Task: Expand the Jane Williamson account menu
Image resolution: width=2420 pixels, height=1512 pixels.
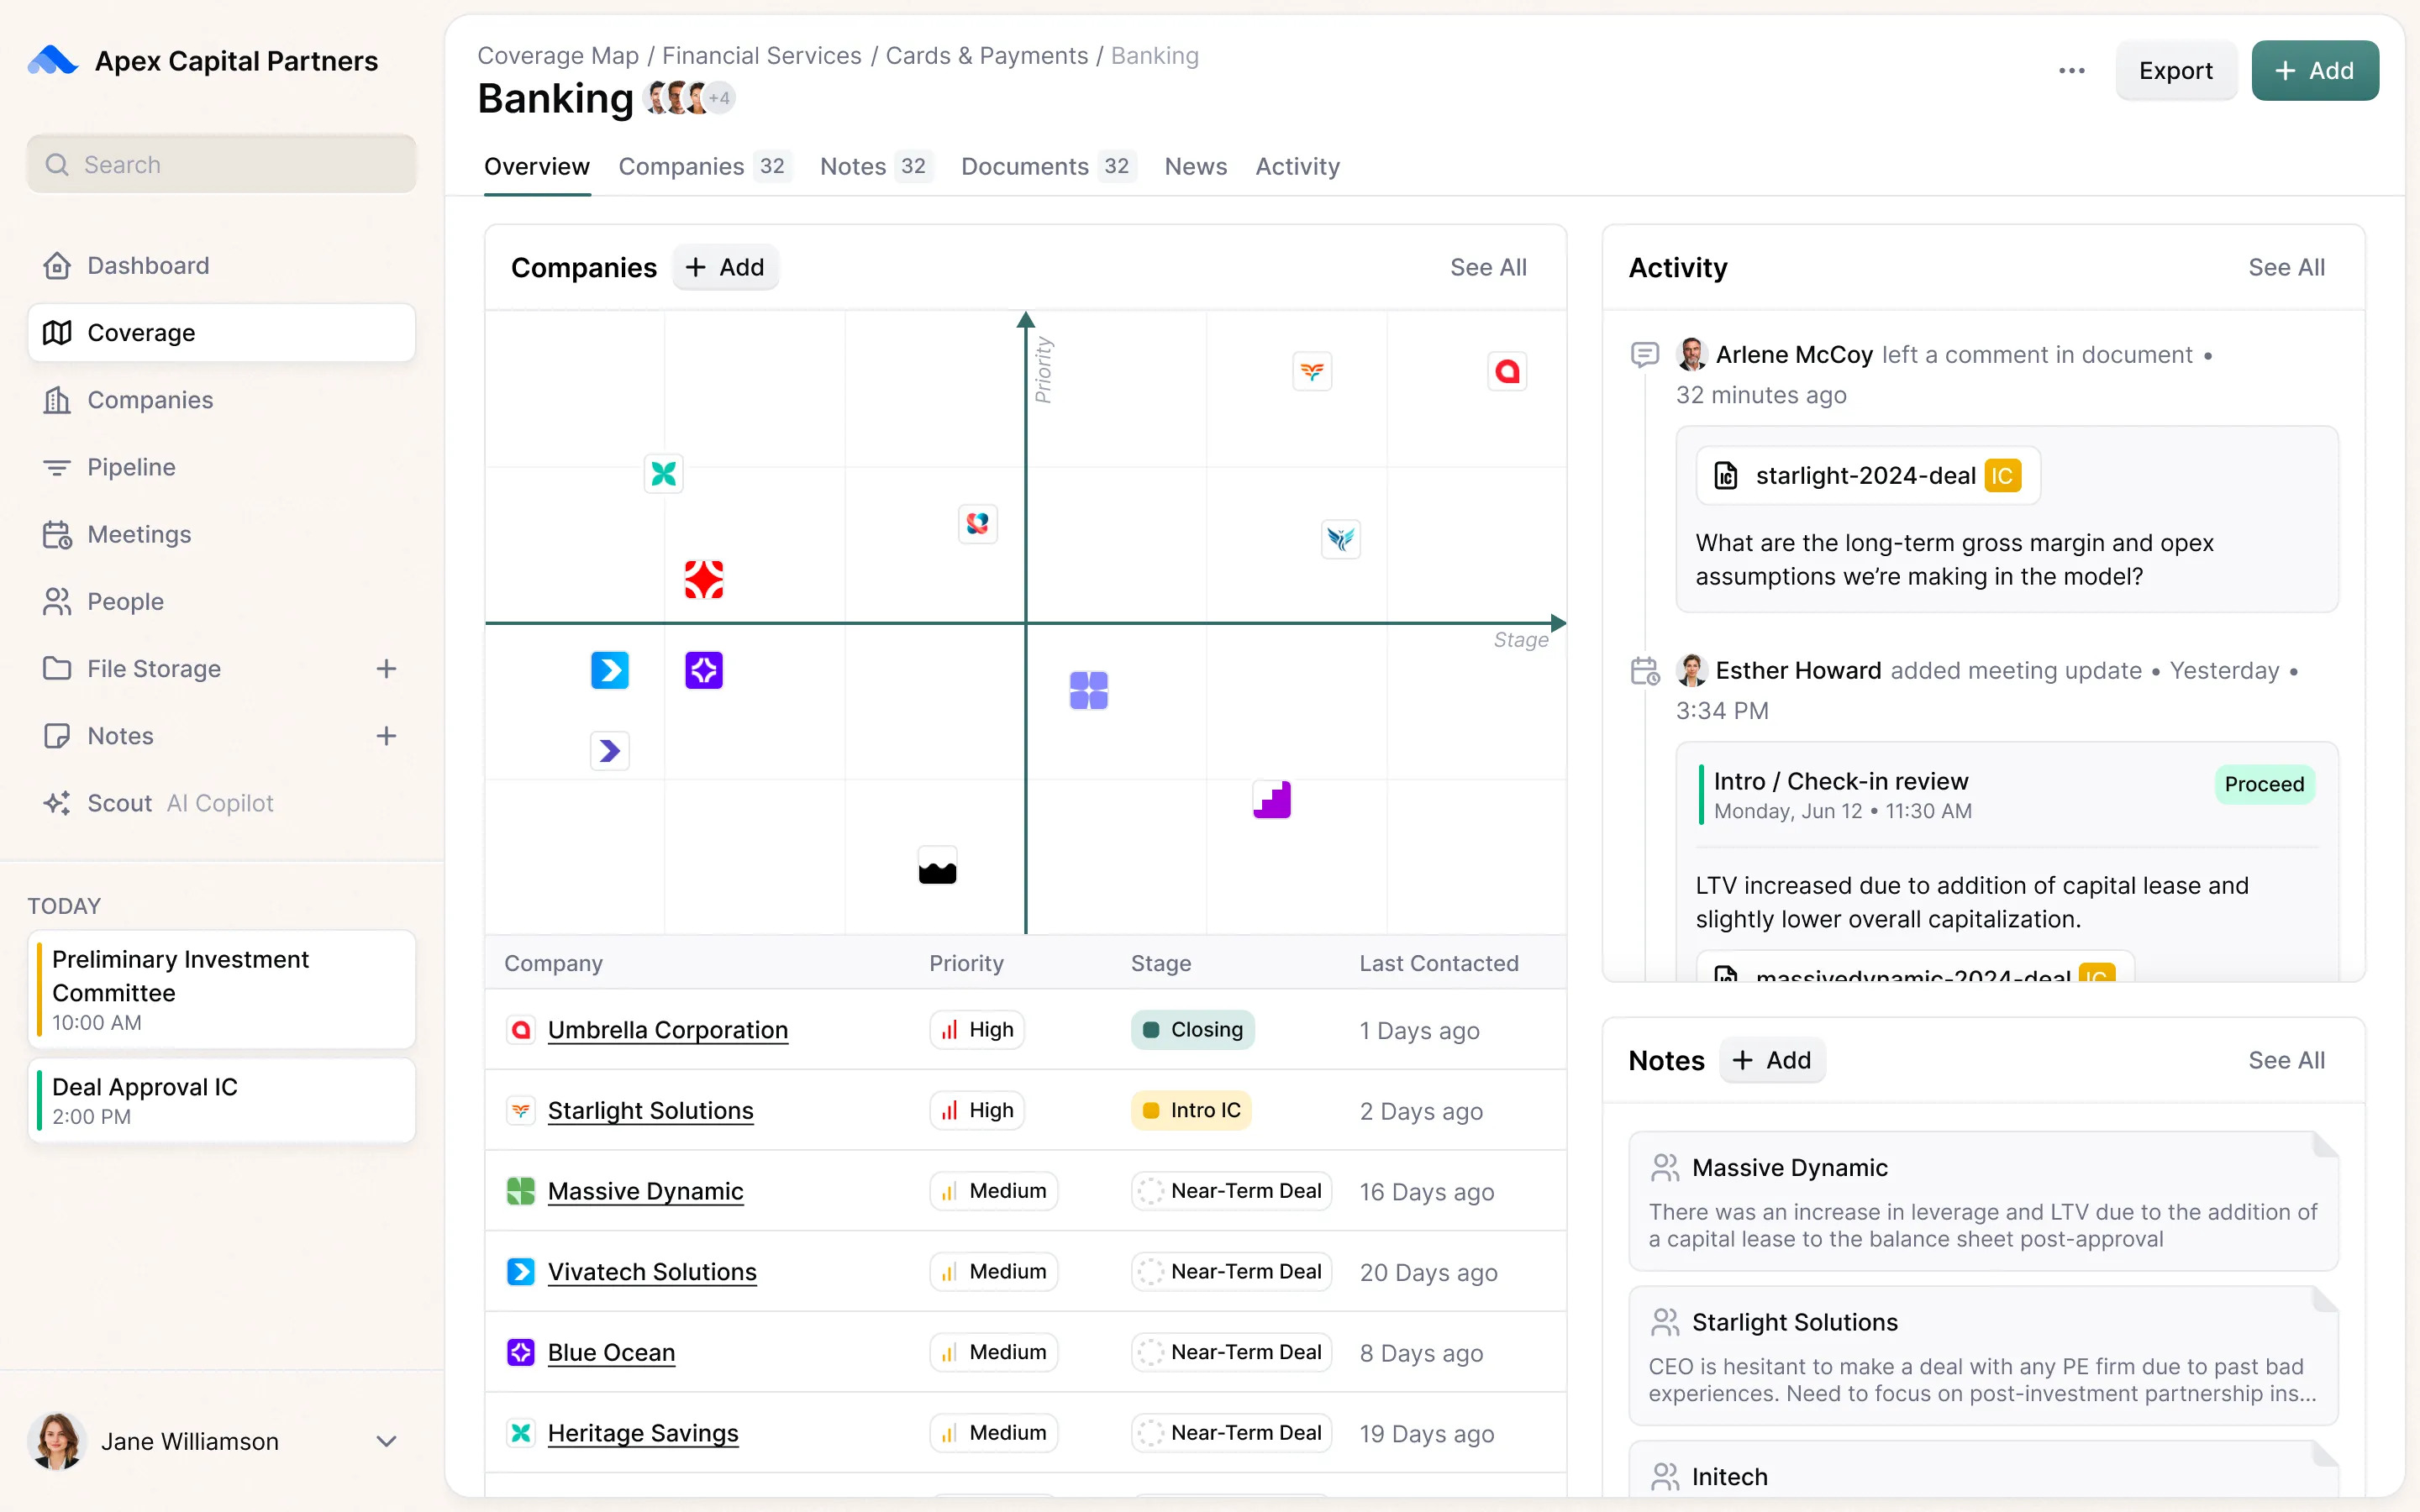Action: pos(386,1441)
